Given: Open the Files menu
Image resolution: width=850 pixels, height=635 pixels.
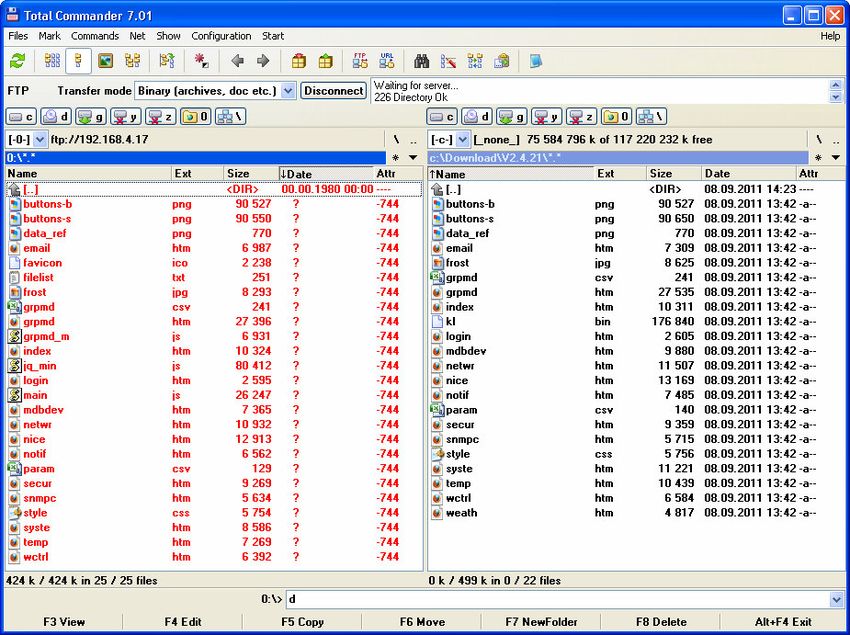Looking at the screenshot, I should [18, 36].
